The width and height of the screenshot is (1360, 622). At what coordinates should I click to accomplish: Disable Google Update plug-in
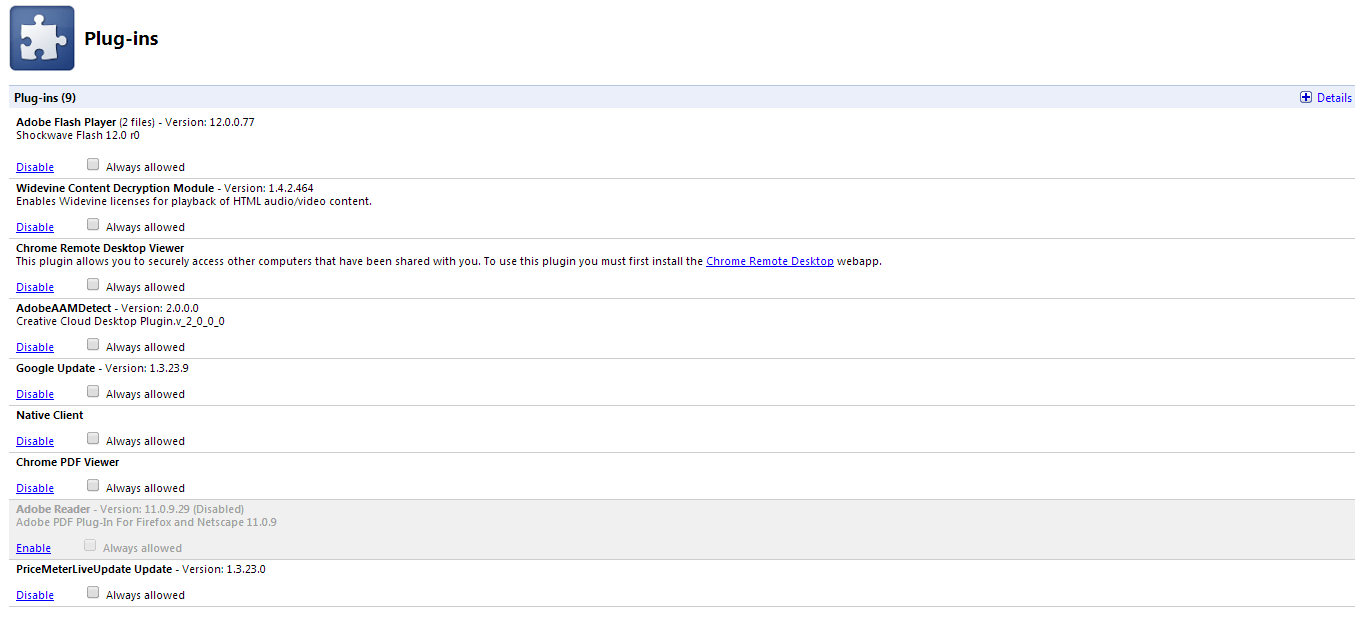coord(35,394)
